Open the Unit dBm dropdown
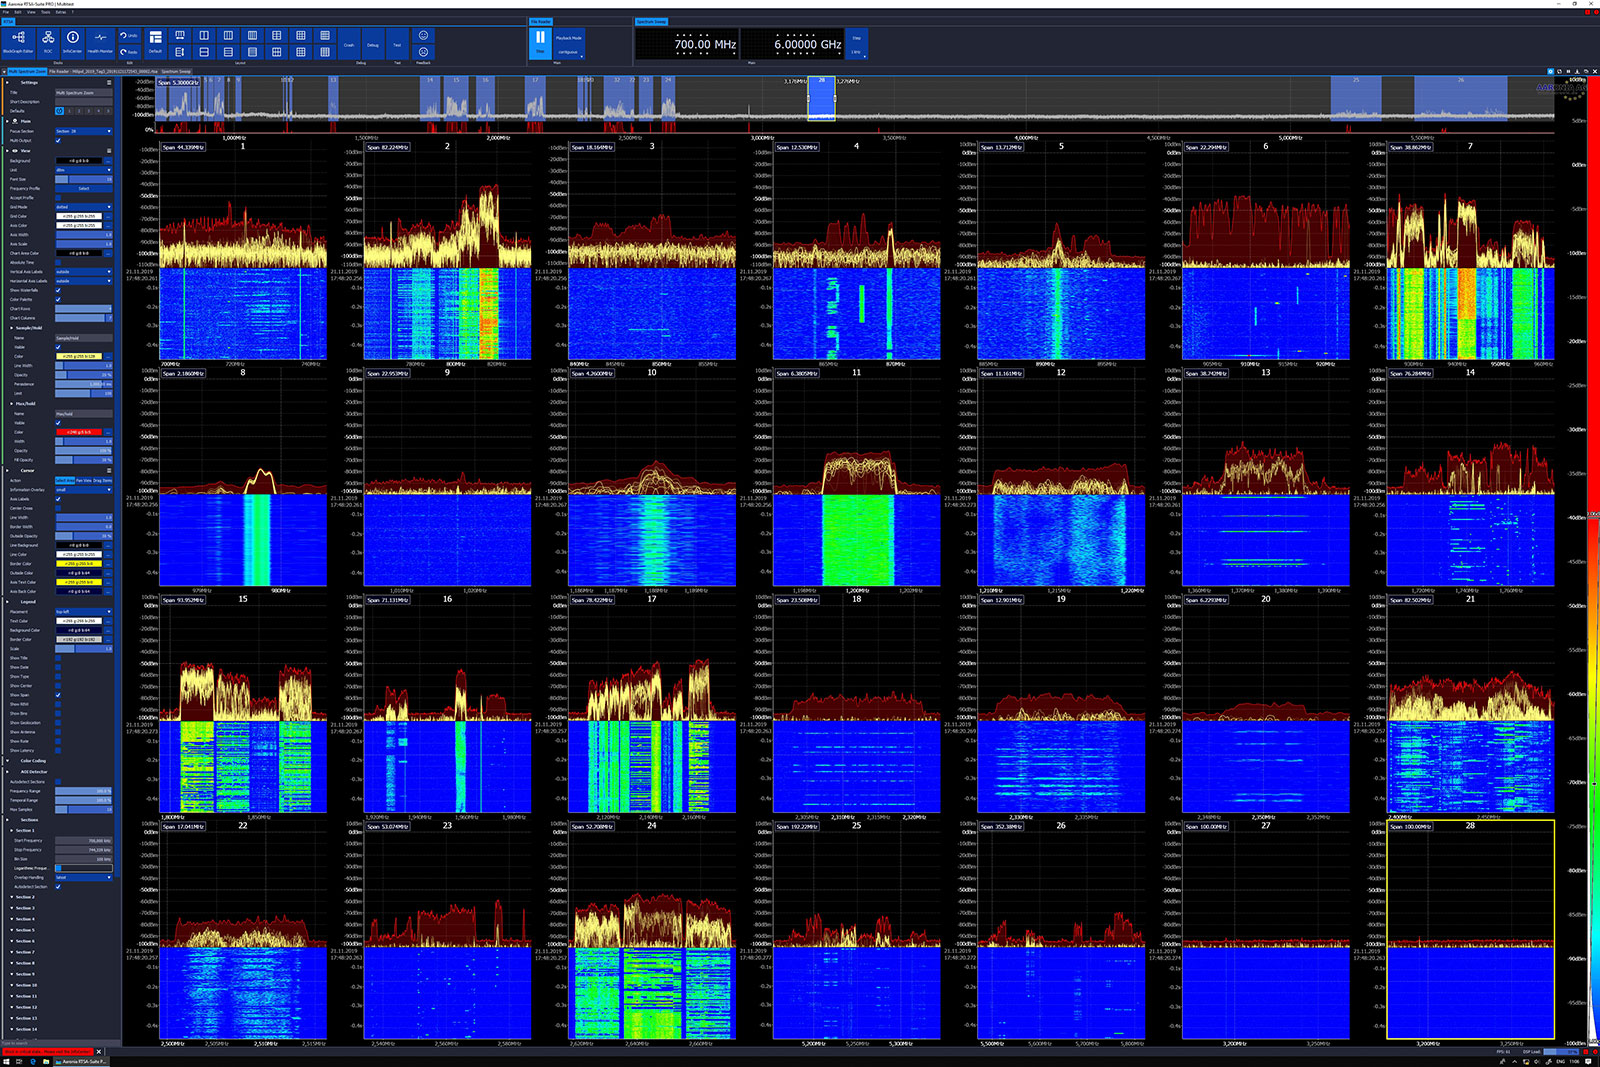The width and height of the screenshot is (1600, 1067). pos(84,170)
